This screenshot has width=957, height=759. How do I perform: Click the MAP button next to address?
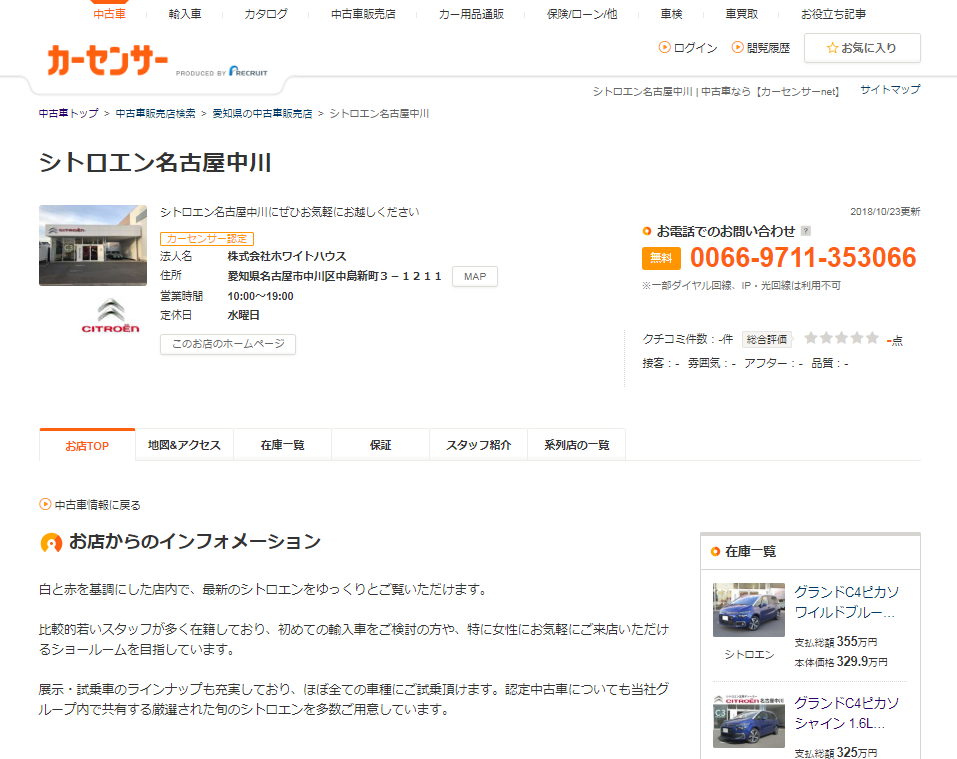click(x=475, y=276)
